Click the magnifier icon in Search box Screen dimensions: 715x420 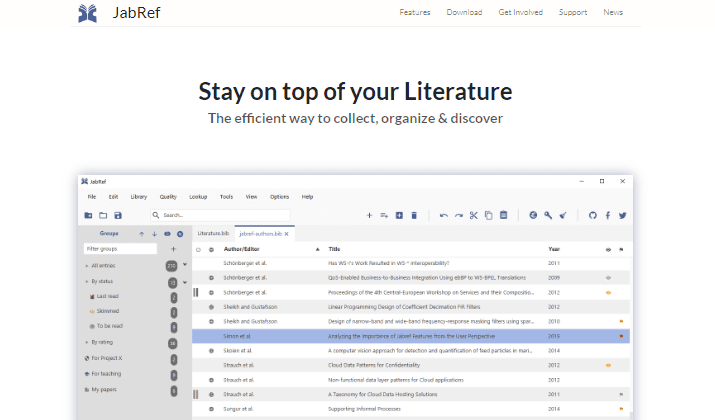(x=156, y=215)
